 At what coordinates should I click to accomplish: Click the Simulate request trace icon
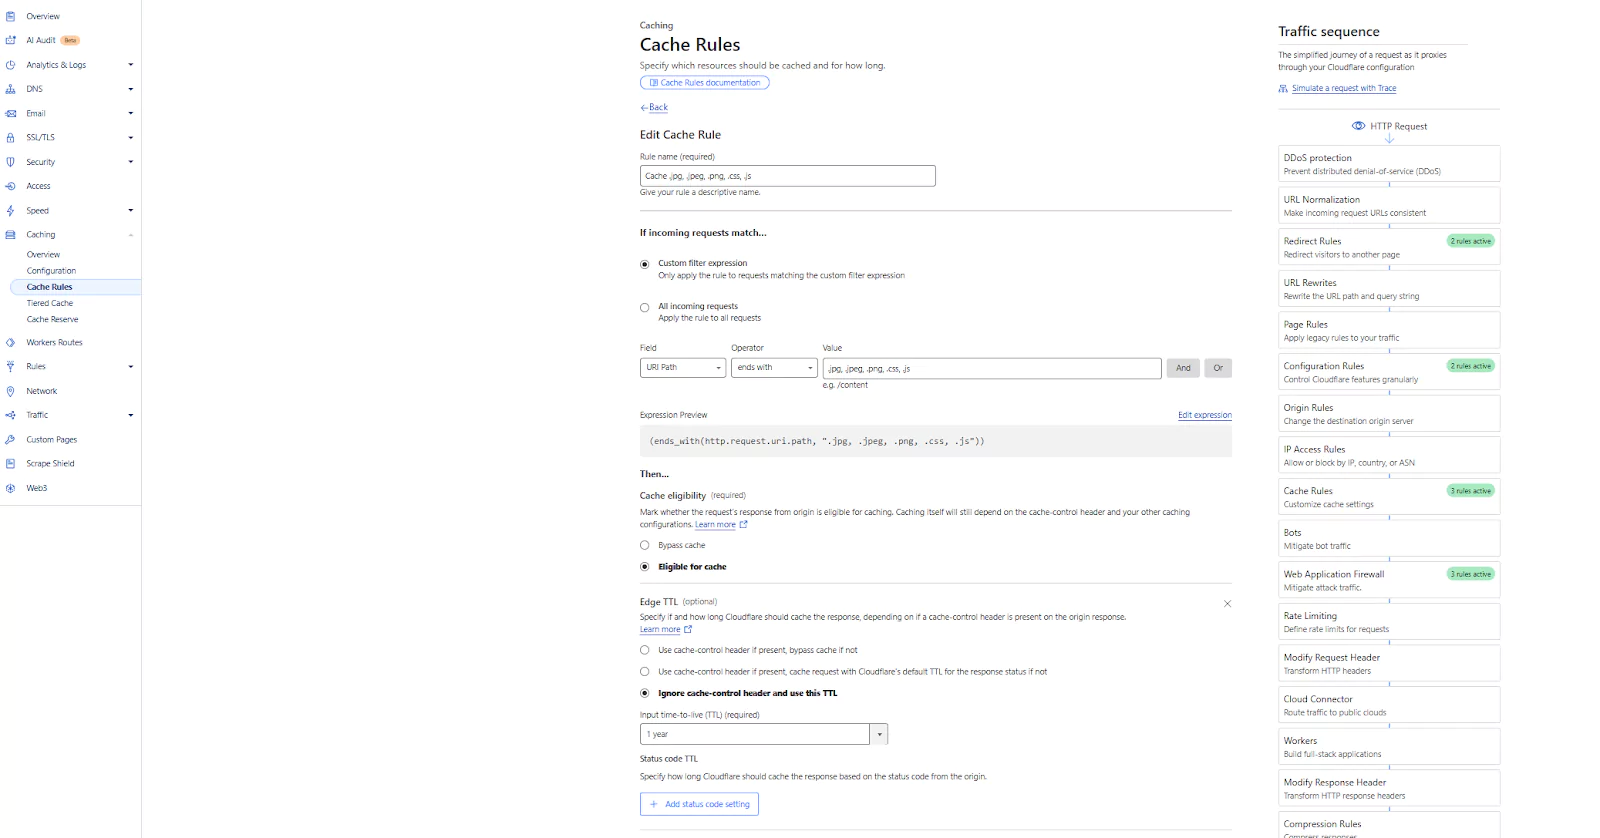(1283, 88)
